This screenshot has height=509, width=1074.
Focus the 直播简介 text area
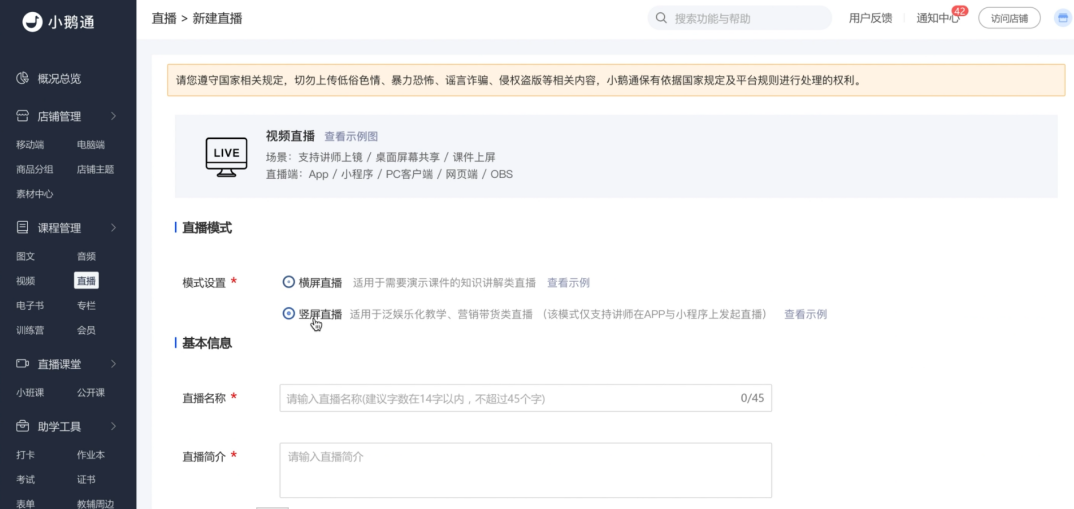(525, 470)
